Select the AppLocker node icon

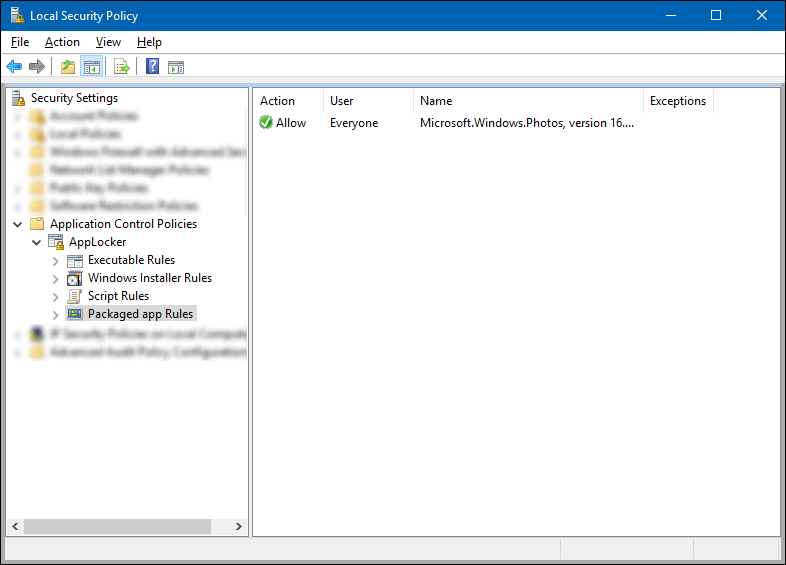tap(56, 242)
